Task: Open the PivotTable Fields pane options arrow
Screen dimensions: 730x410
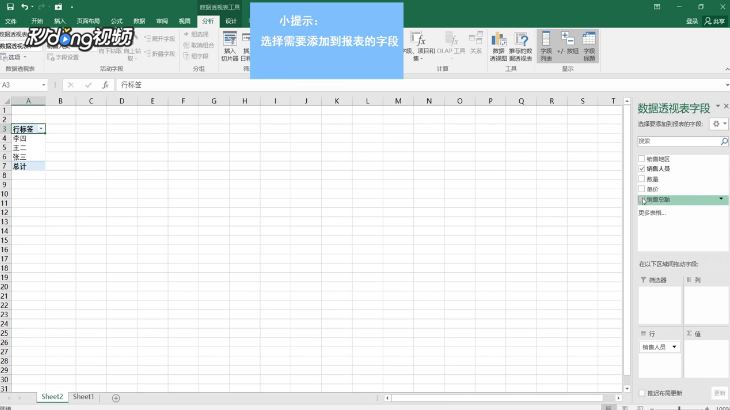Action: pos(718,107)
